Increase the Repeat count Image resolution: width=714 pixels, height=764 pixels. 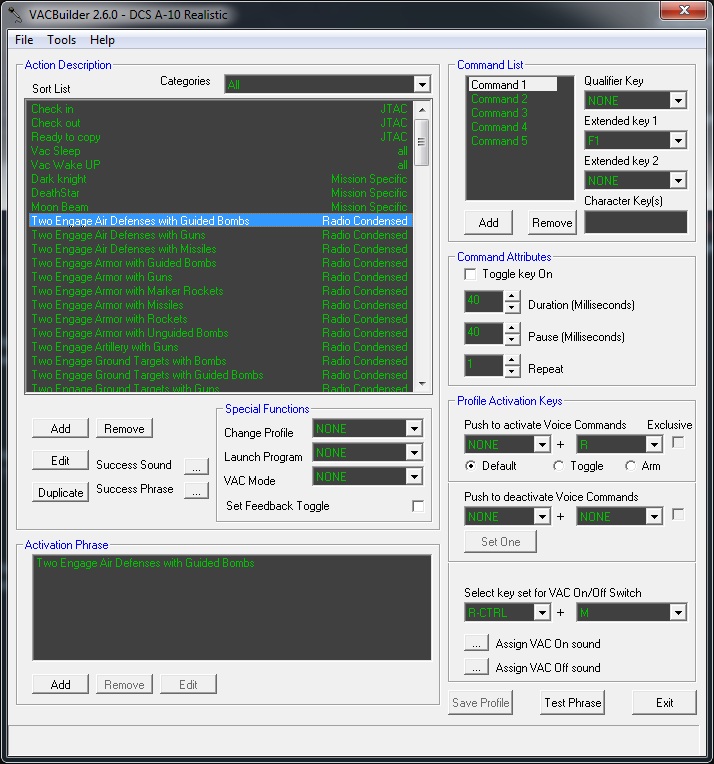pos(511,360)
